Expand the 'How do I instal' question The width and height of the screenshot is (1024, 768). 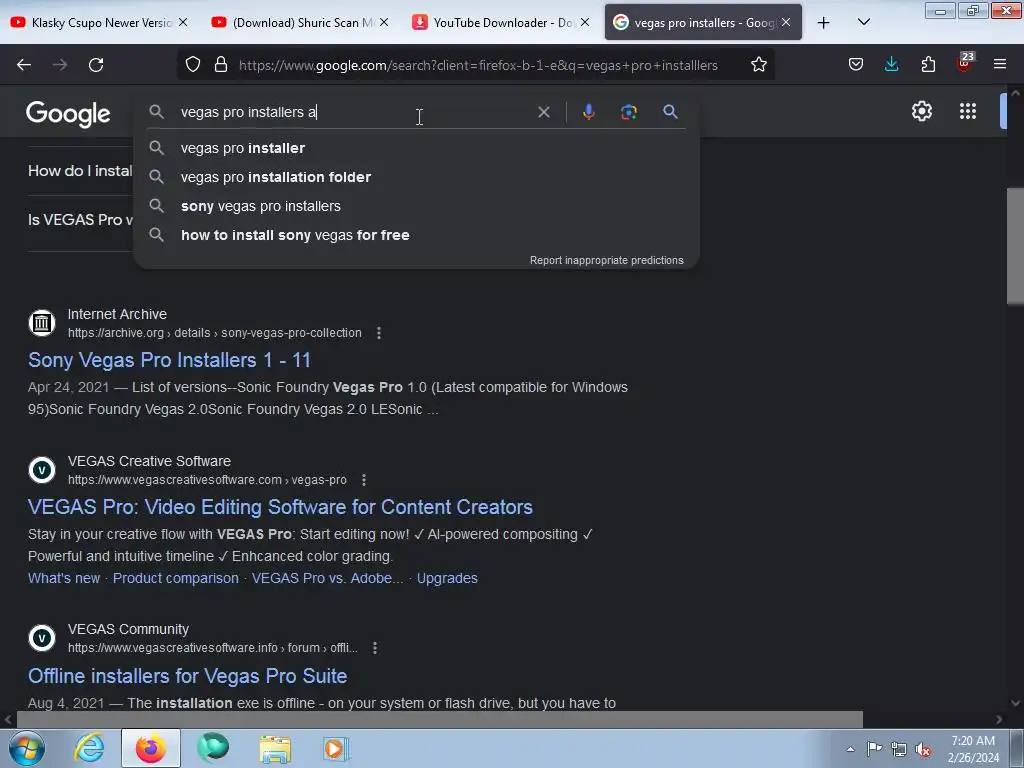80,171
